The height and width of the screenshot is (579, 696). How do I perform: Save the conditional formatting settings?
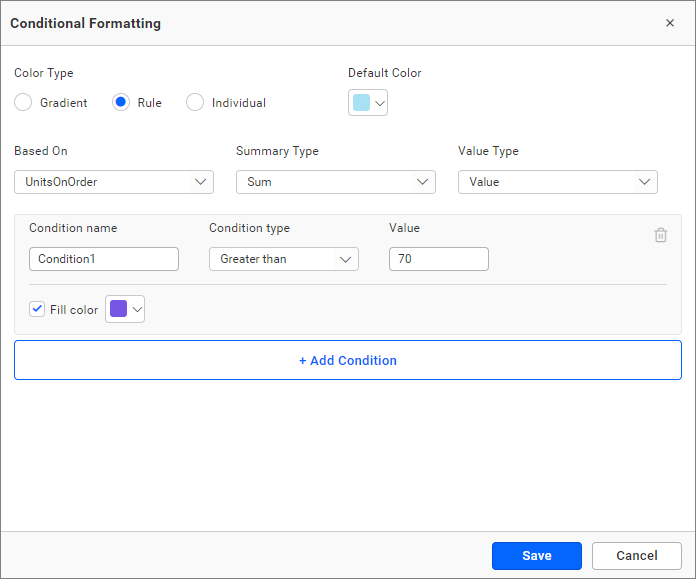pos(536,556)
